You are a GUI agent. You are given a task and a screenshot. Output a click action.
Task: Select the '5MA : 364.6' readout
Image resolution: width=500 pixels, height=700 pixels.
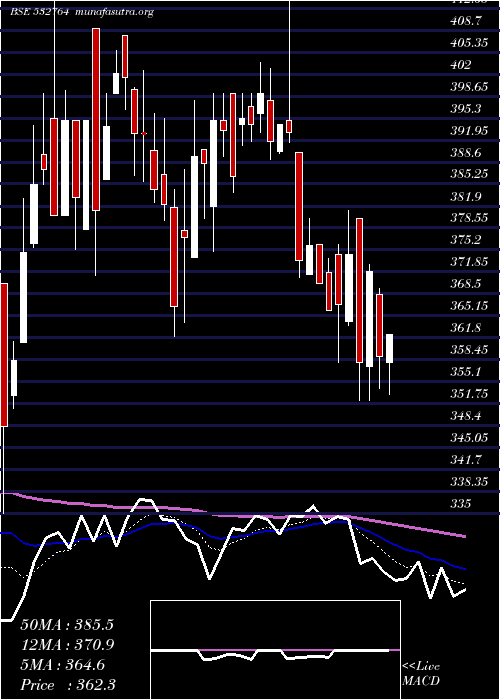62,665
